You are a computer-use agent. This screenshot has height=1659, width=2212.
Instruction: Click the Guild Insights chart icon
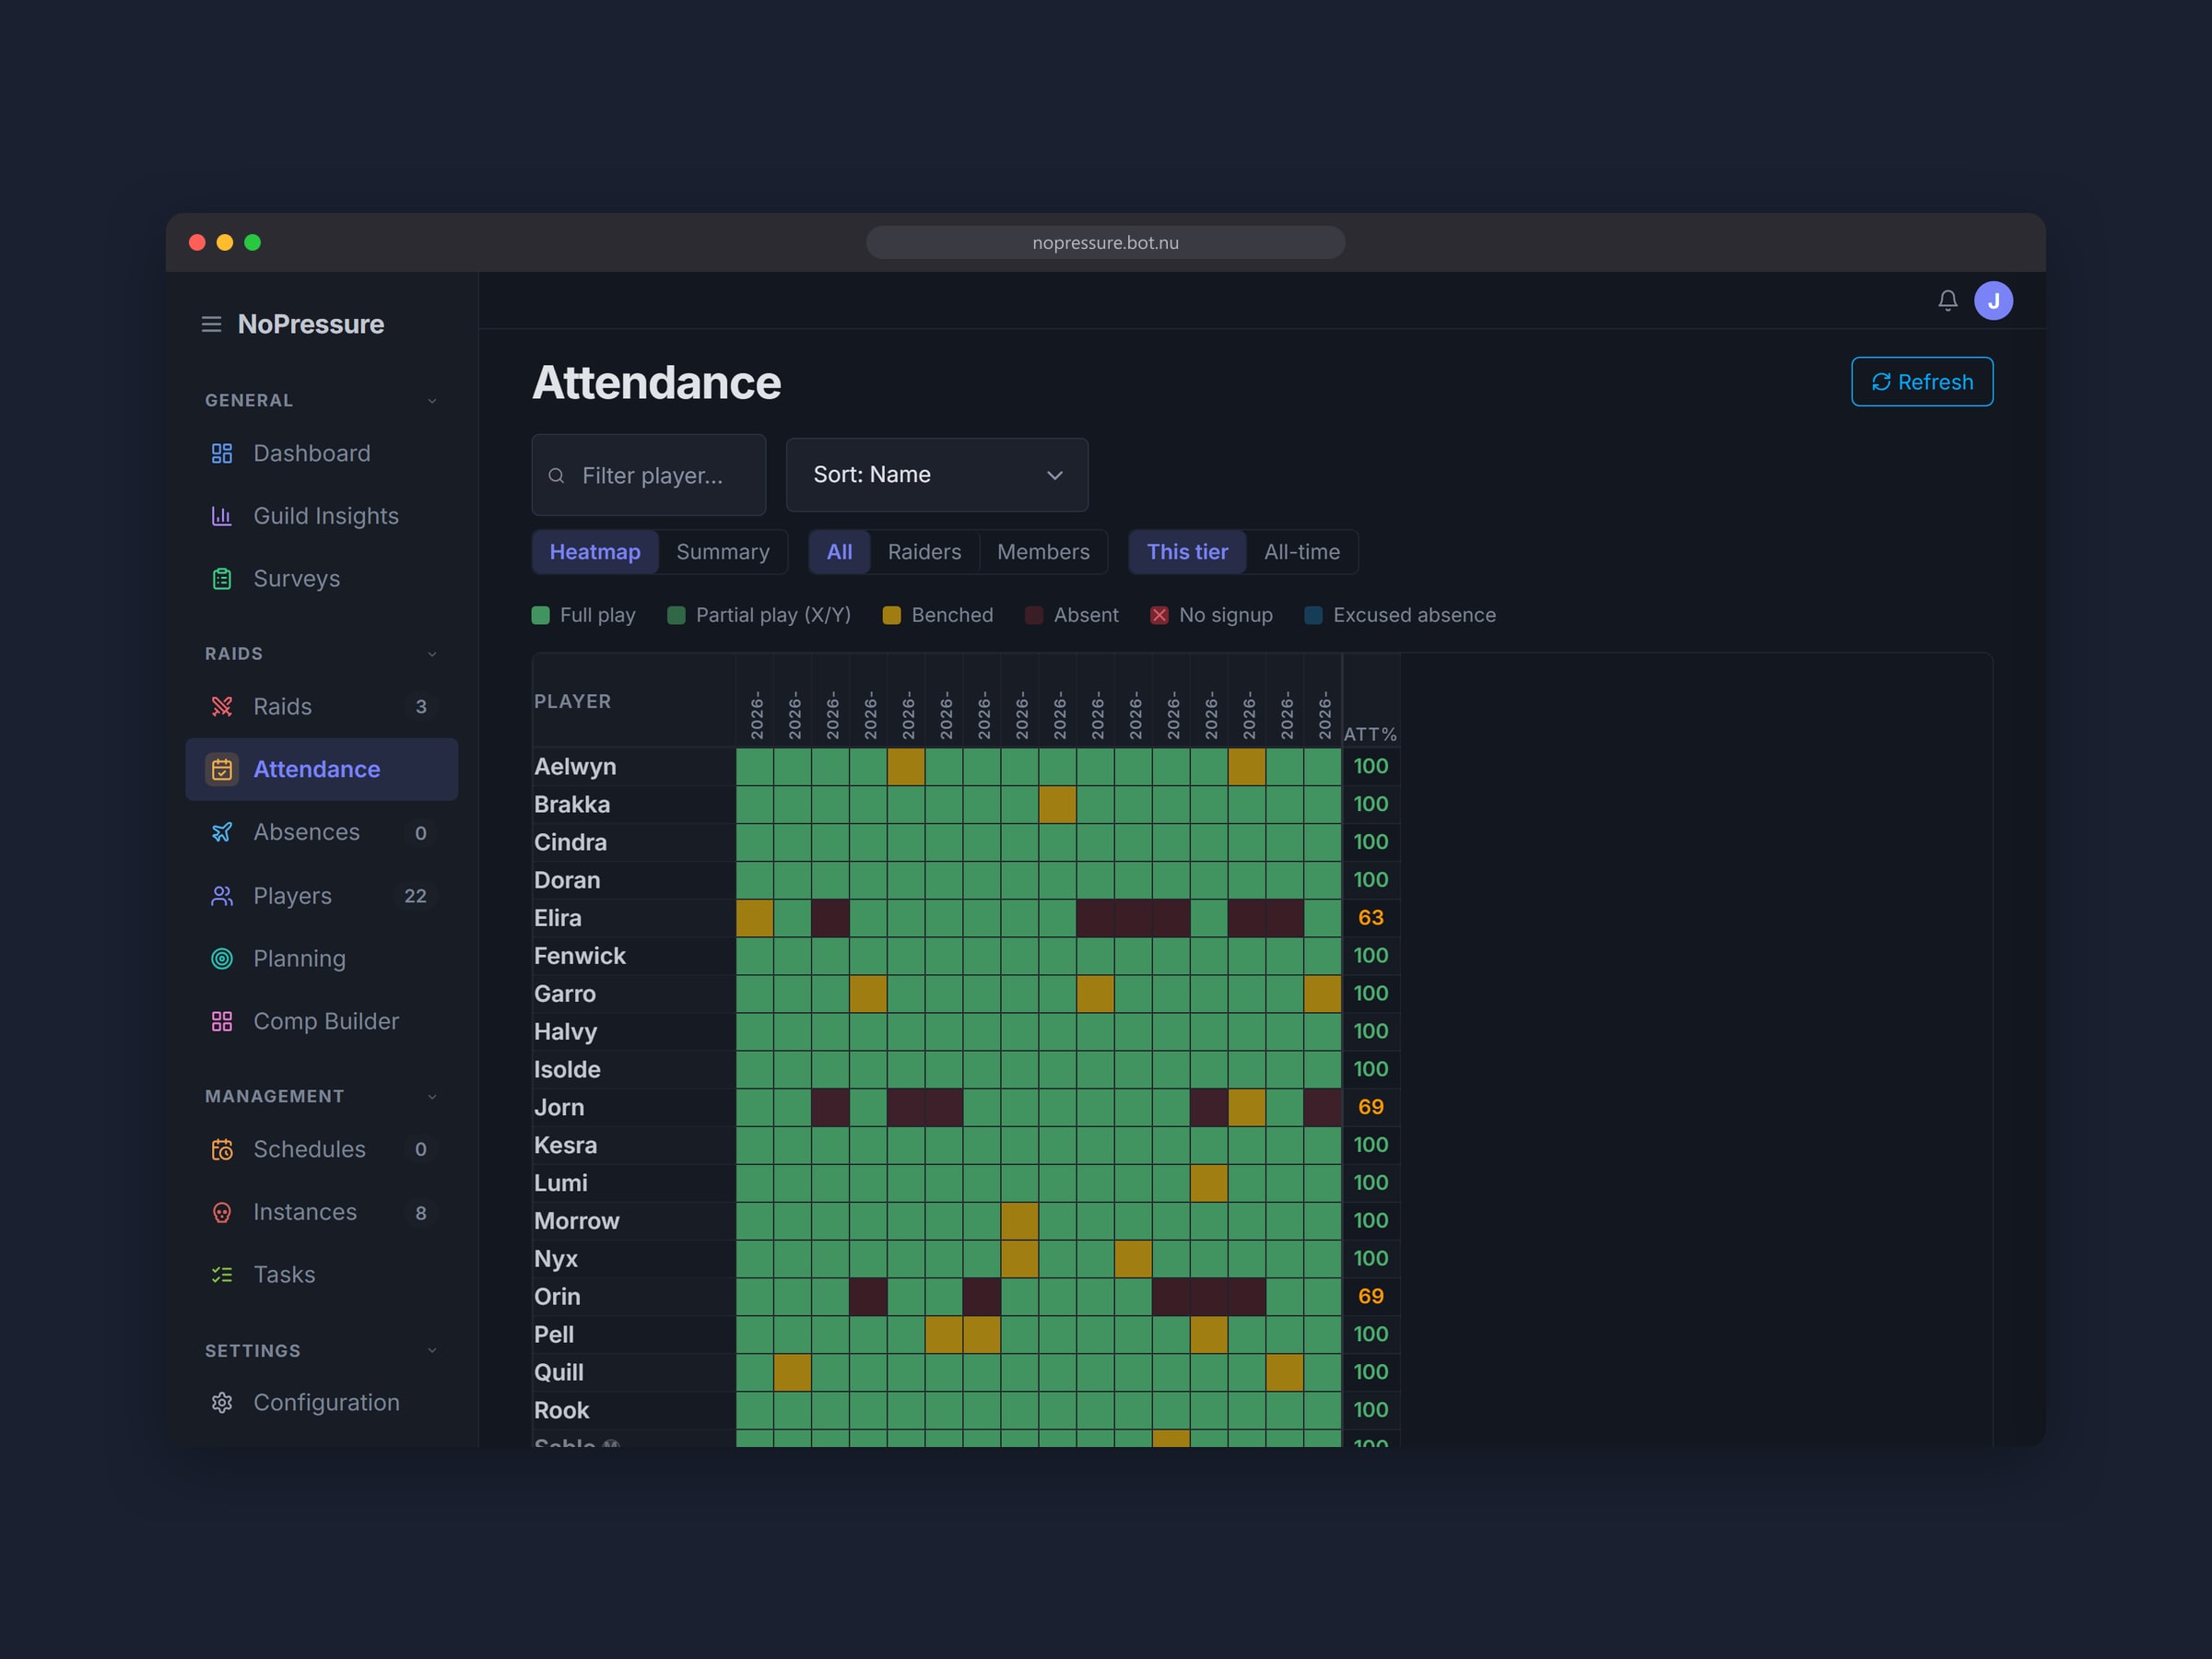point(222,516)
